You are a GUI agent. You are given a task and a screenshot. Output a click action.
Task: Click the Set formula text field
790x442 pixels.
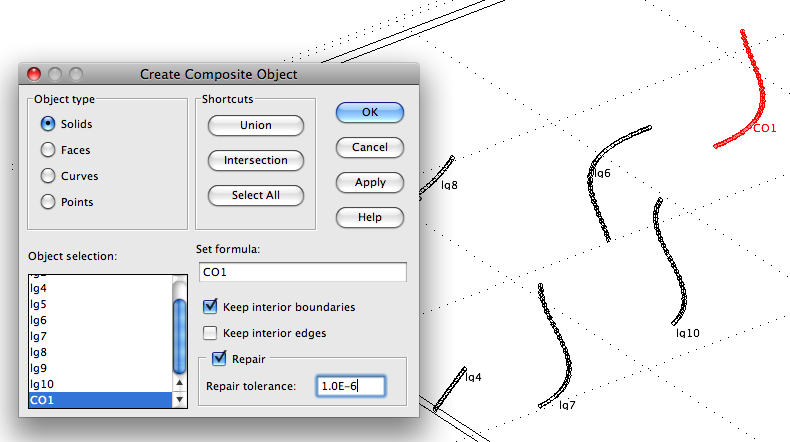click(302, 272)
